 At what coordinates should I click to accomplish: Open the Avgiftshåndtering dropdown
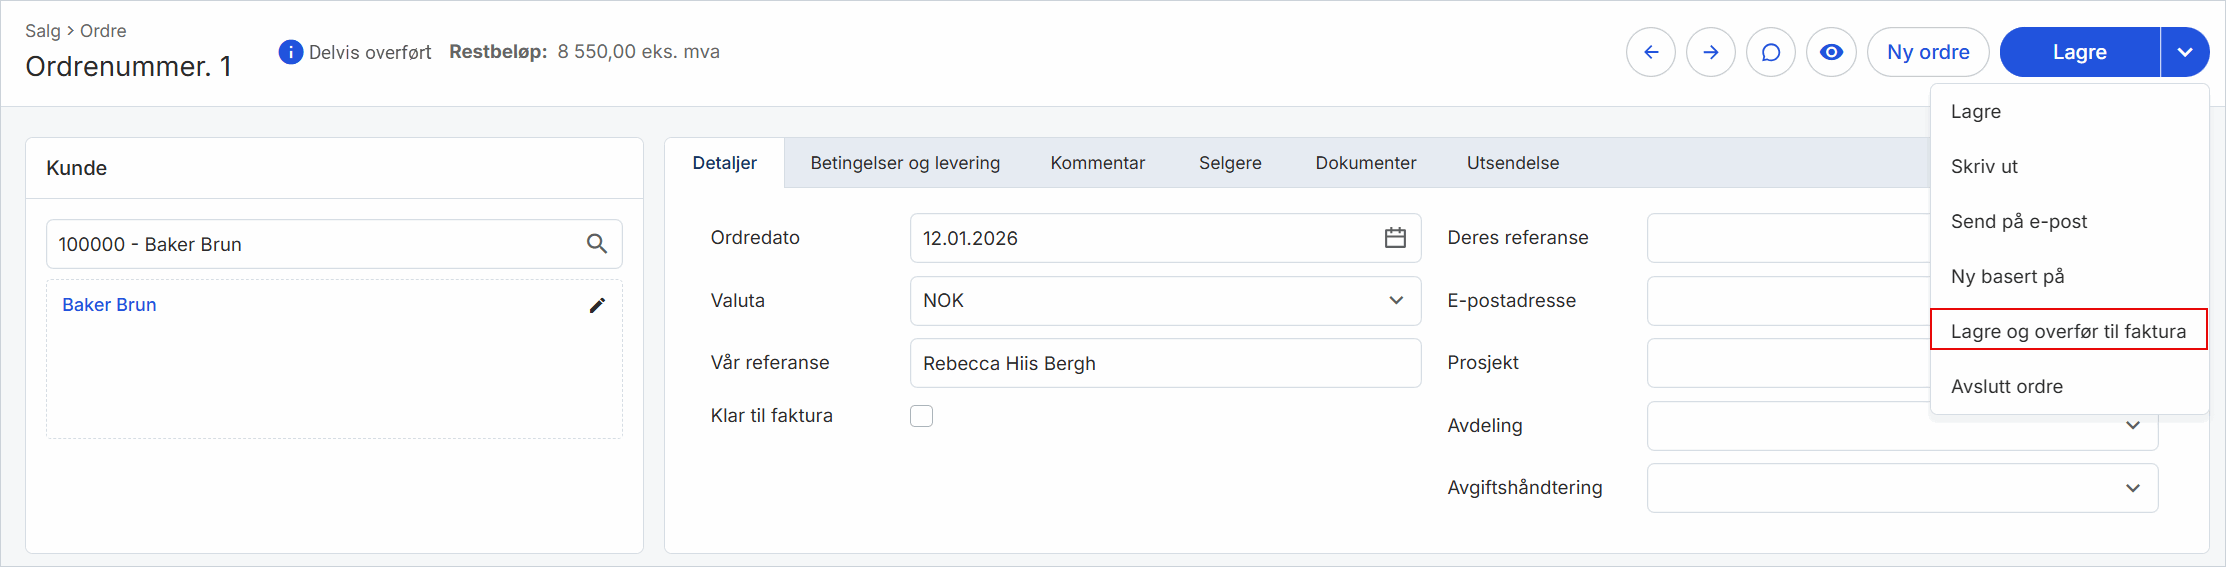pos(1902,488)
